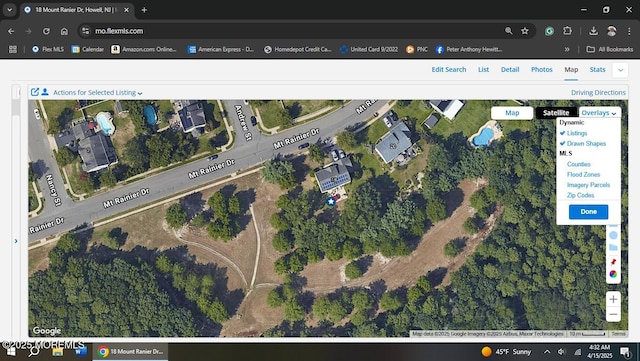Enable the Imagery Parcels overlay
This screenshot has width=640, height=361.
[x=588, y=185]
